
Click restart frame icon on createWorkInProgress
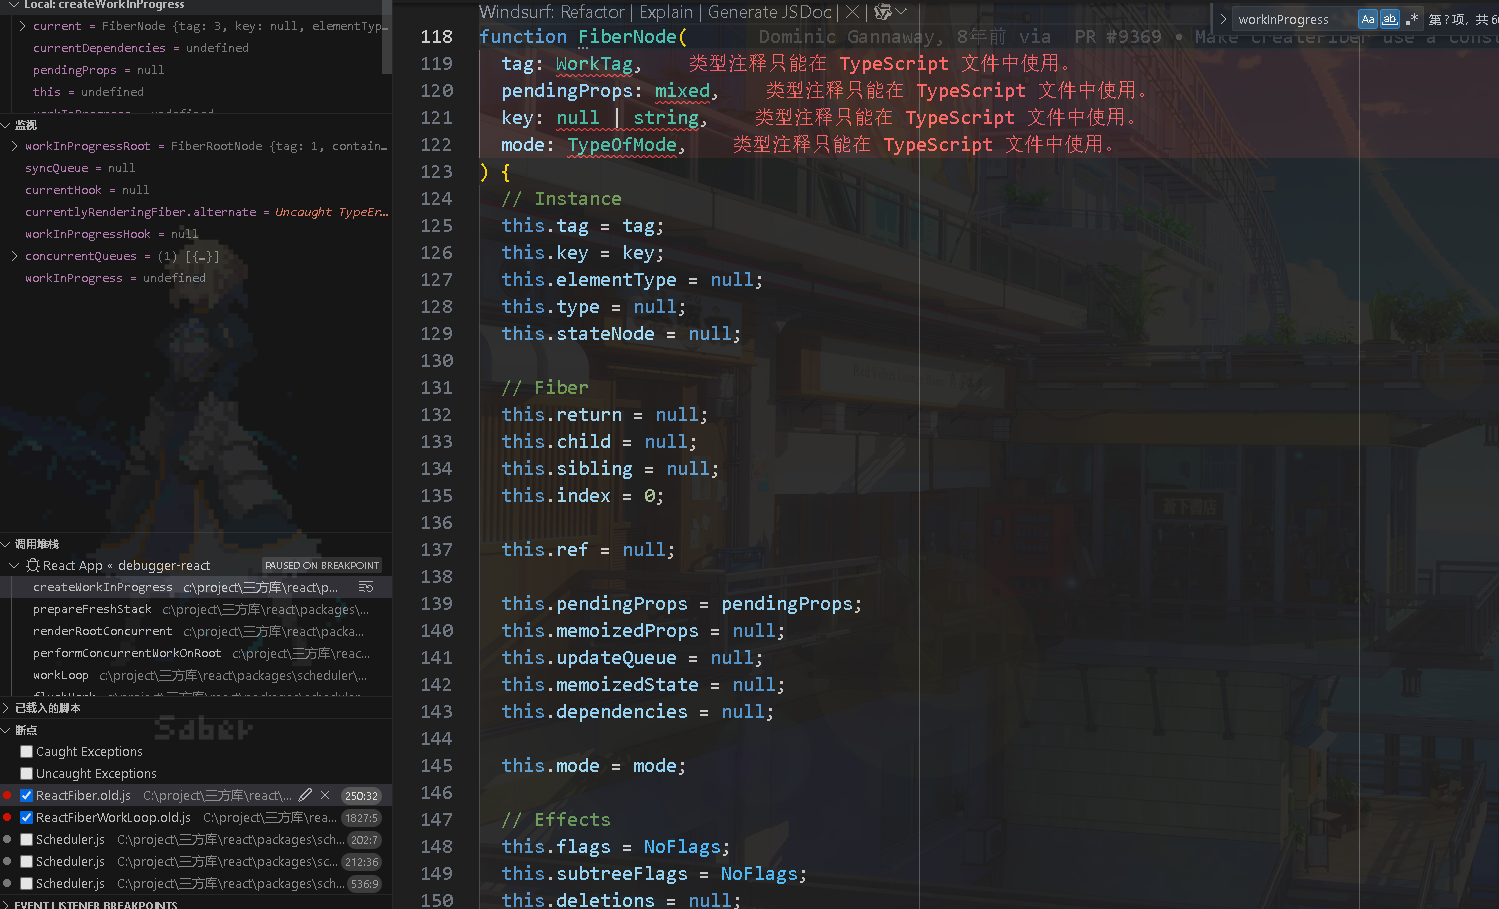tap(365, 588)
